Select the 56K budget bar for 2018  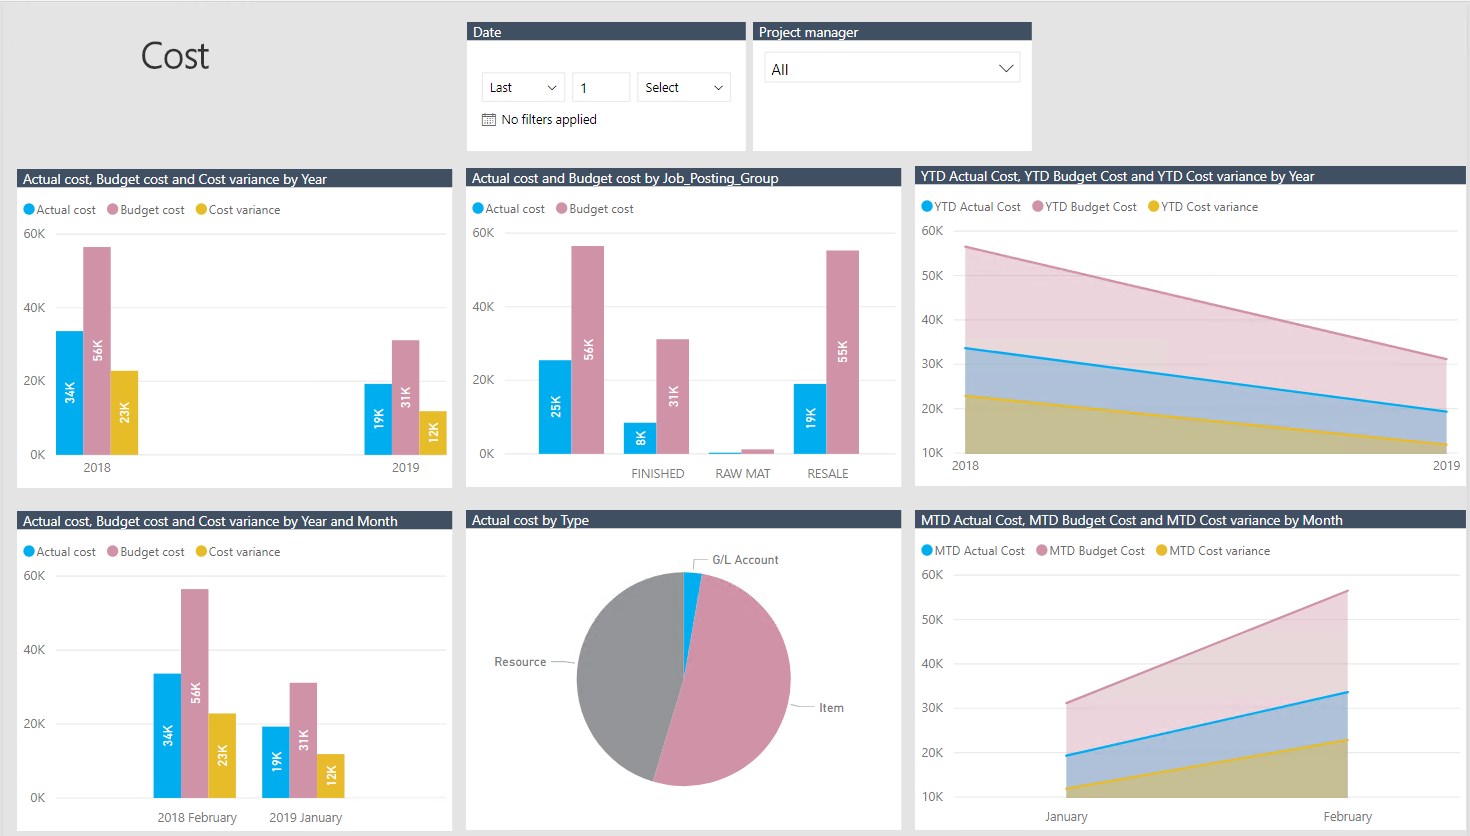(x=97, y=350)
